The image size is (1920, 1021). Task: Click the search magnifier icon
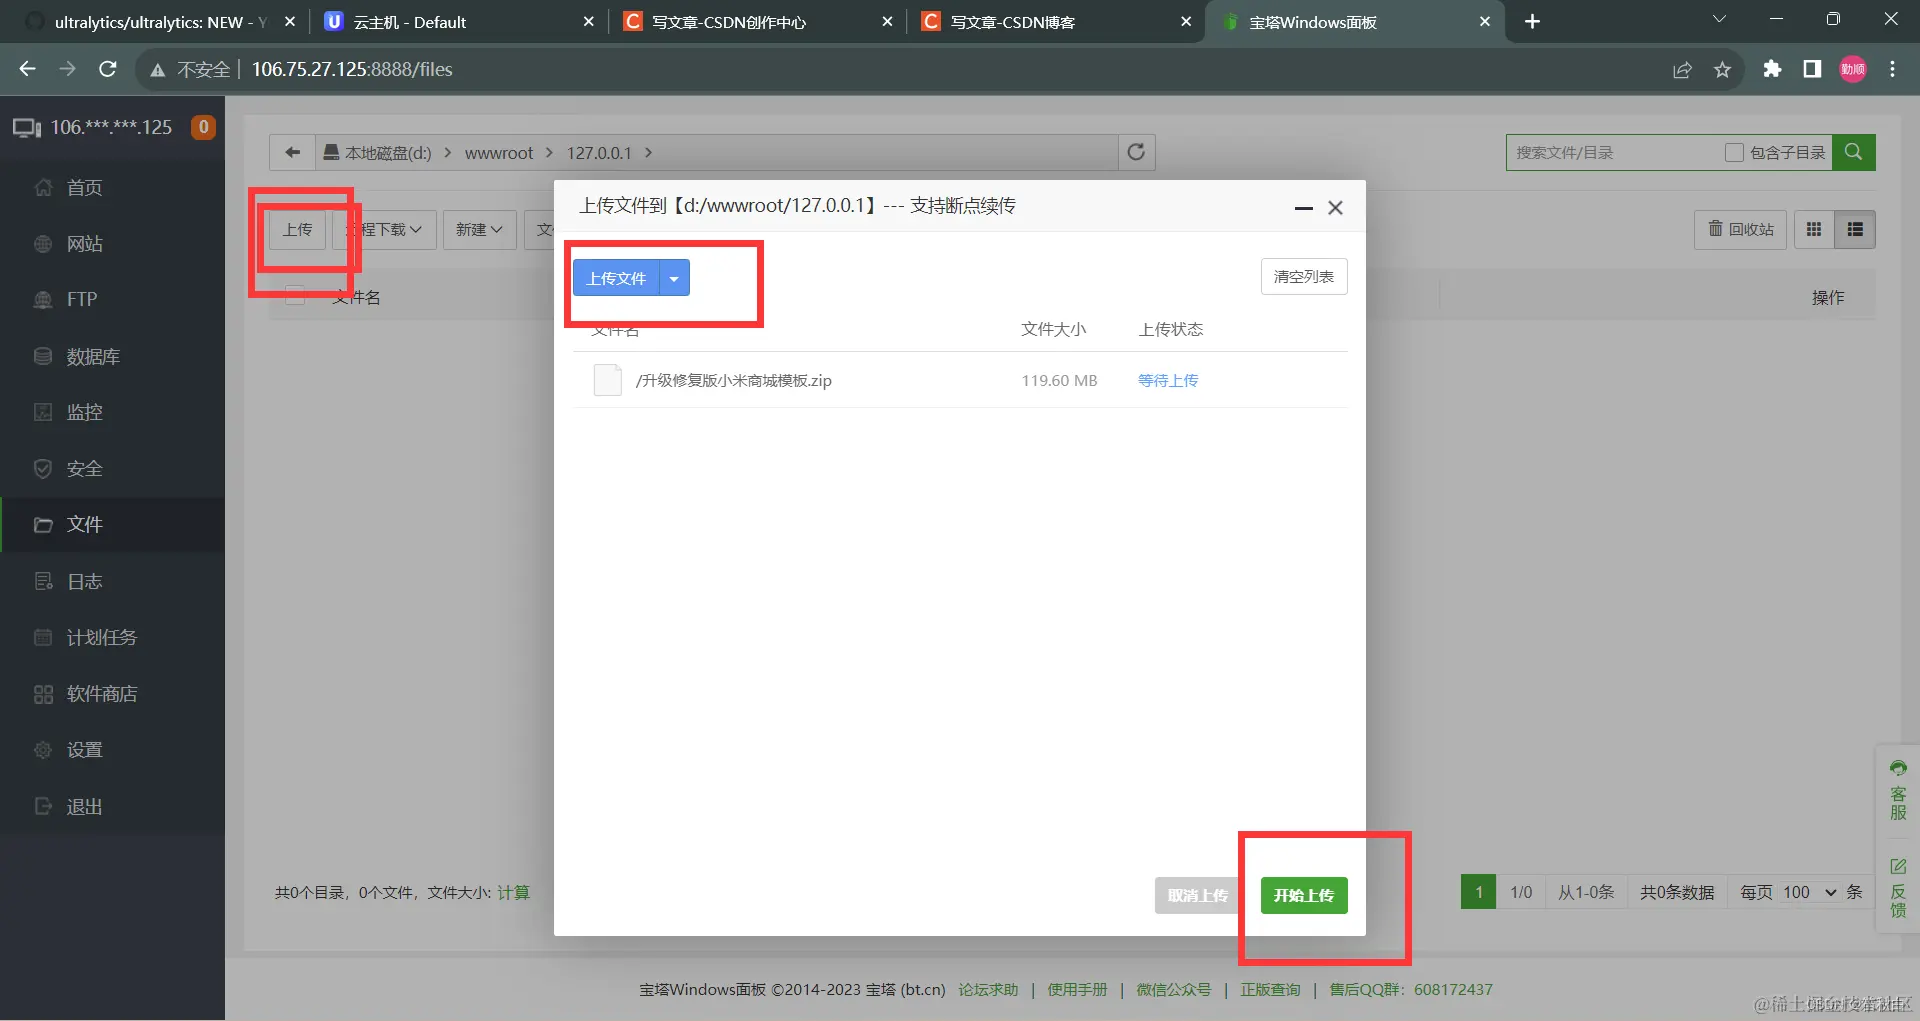click(1854, 152)
